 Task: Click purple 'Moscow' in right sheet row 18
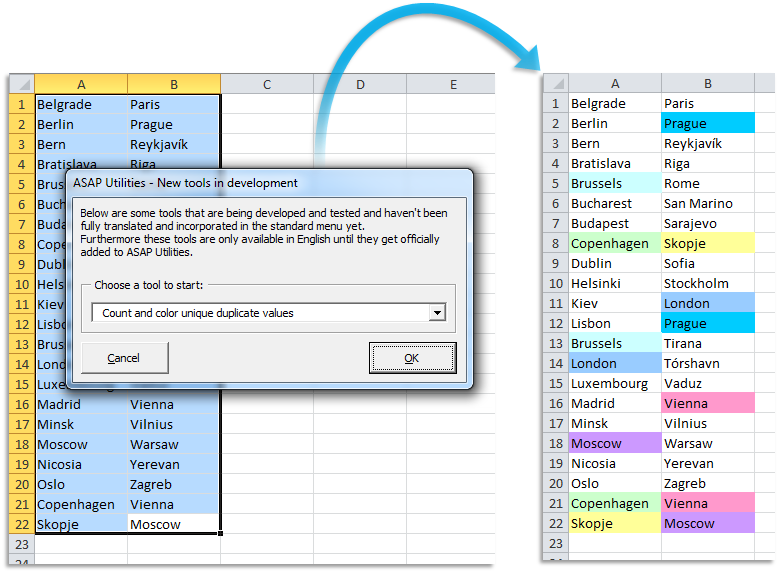[x=615, y=443]
